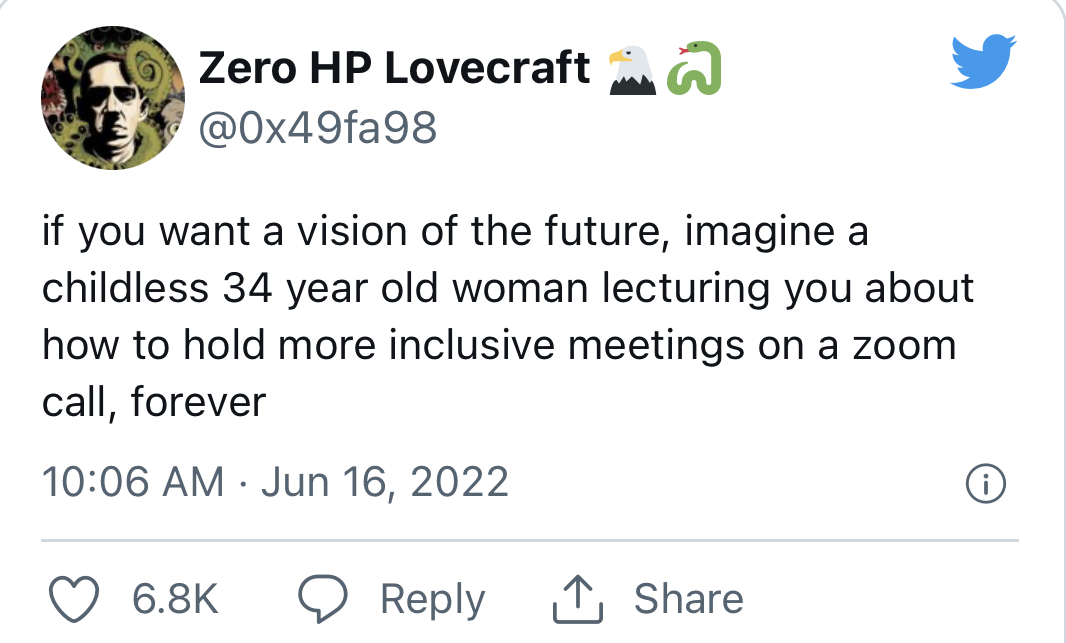Screen dimensions: 1066x643
Task: Click the circled info icon
Action: (x=985, y=483)
